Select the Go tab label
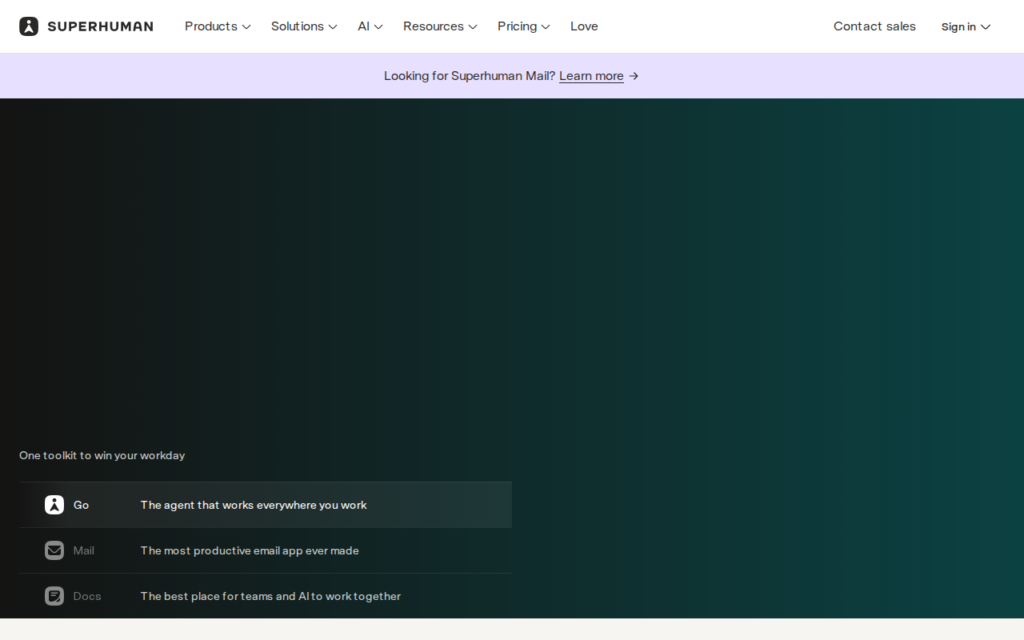Screen dimensions: 1024x640 point(81,505)
